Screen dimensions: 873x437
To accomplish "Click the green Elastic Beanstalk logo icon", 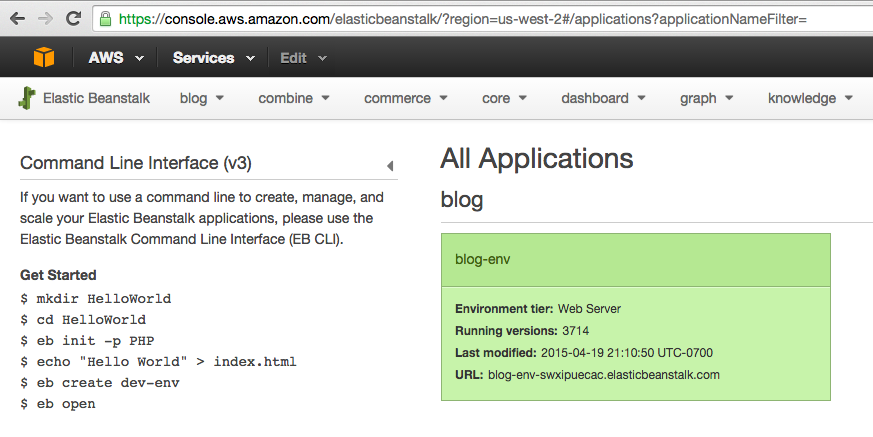I will 26,98.
